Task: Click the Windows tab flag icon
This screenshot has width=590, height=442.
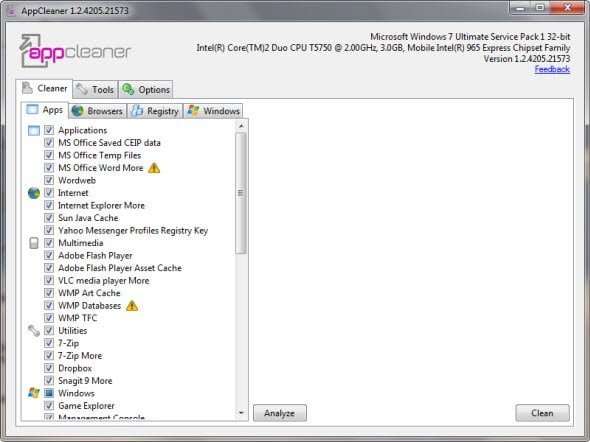Action: point(193,111)
